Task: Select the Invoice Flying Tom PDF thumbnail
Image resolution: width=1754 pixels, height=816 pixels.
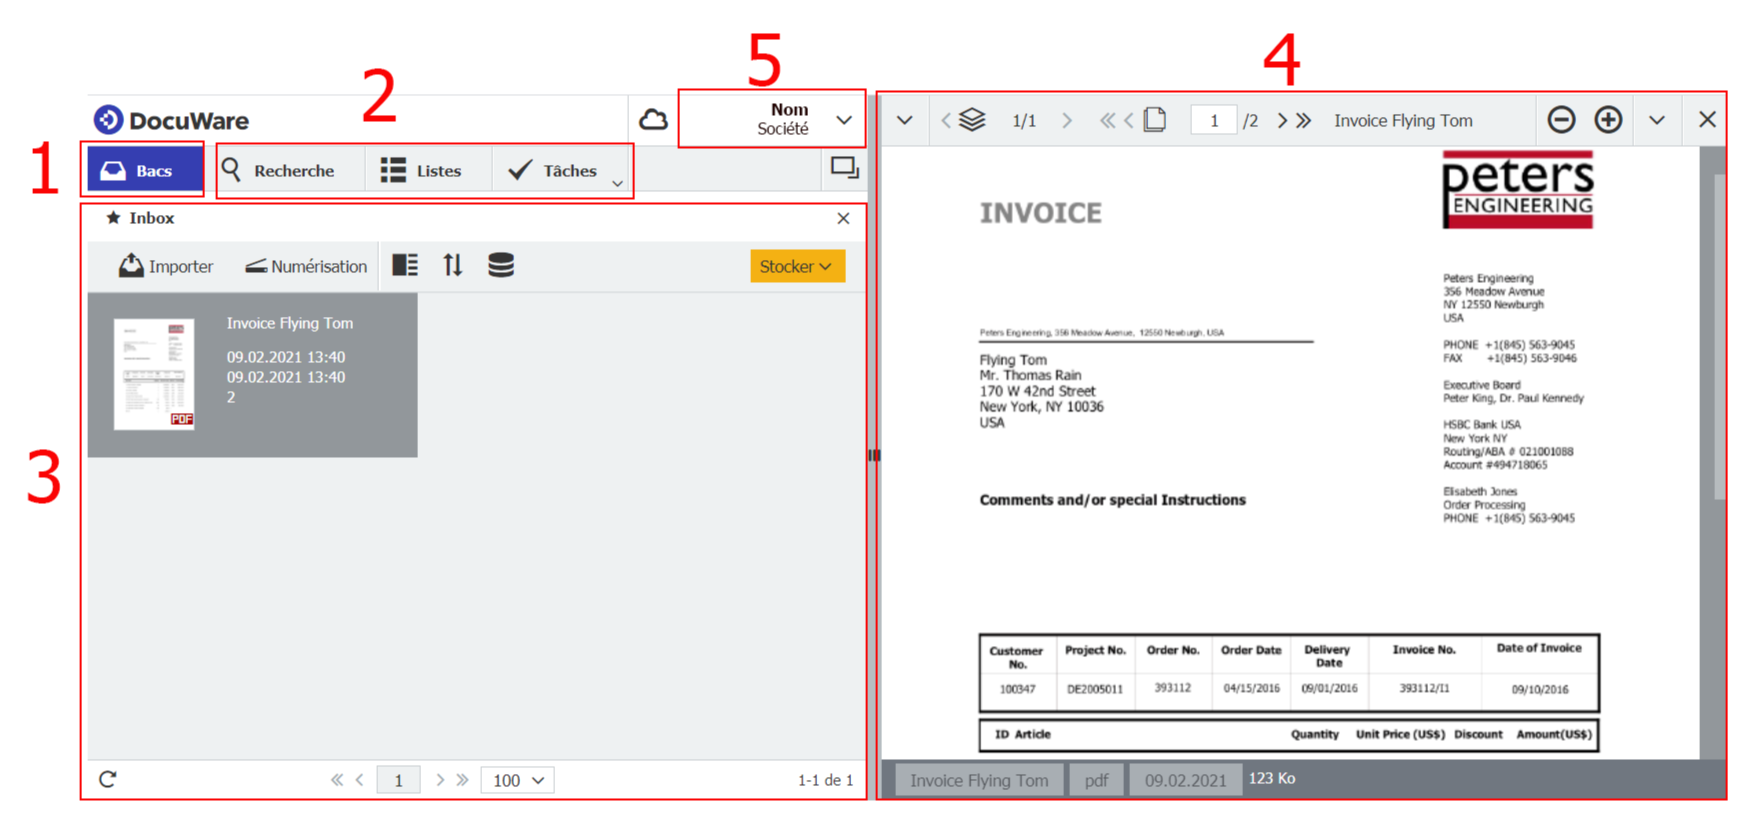Action: click(154, 374)
